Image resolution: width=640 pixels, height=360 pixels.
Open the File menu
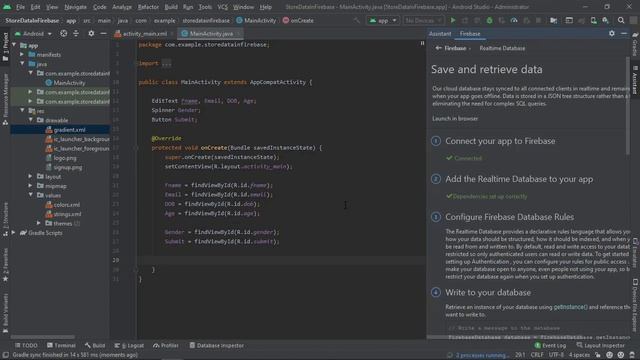(x=20, y=7)
